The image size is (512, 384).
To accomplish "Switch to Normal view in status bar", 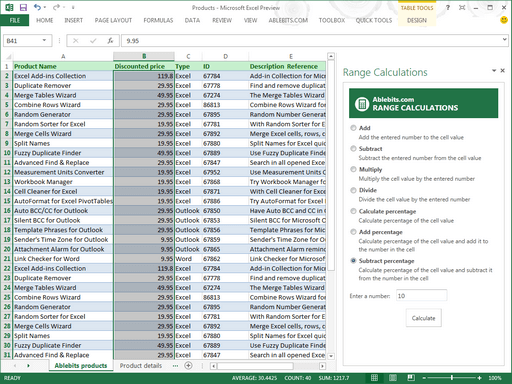I will coord(374,378).
